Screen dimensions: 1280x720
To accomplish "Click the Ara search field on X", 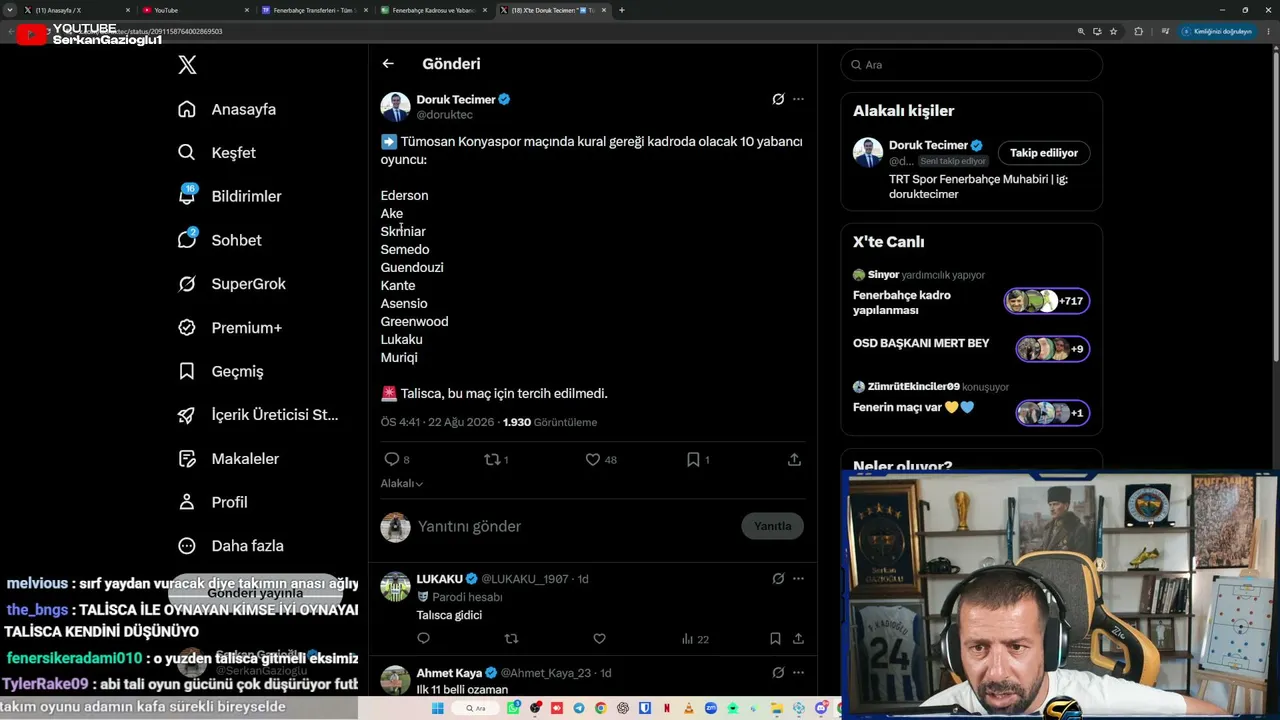I will 971,65.
